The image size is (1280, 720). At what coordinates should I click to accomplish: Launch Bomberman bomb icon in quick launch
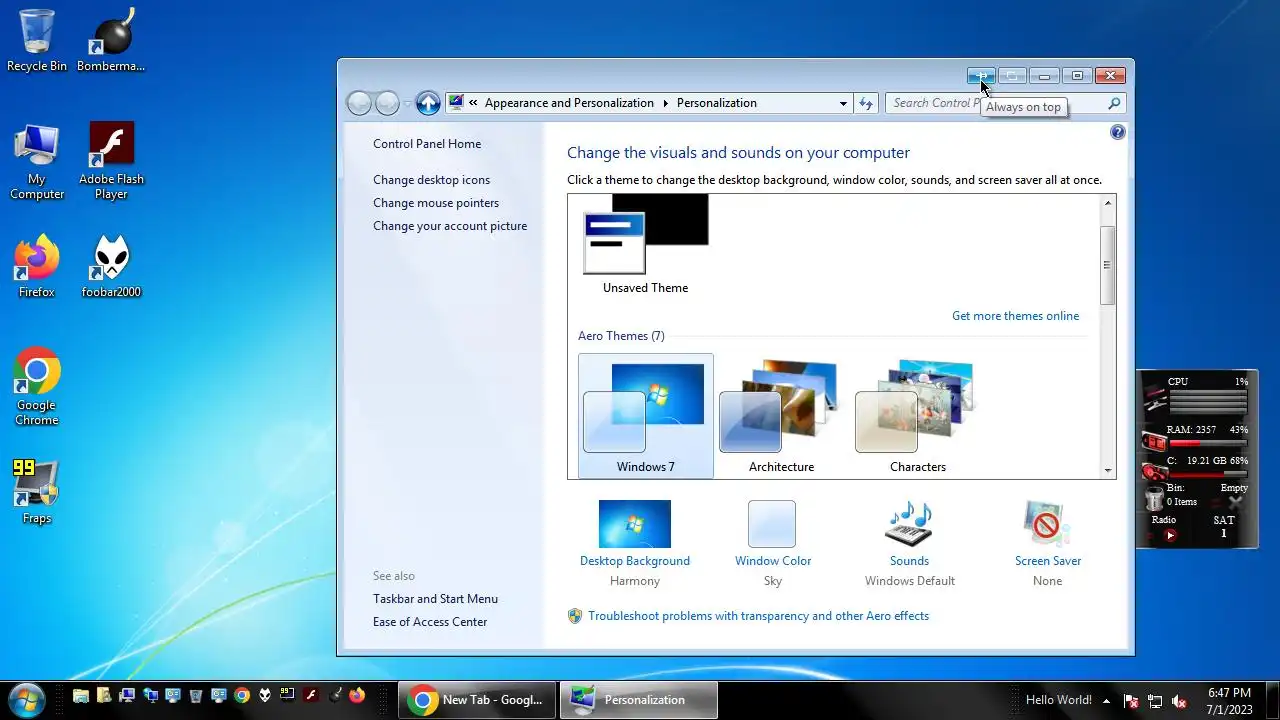coord(334,695)
